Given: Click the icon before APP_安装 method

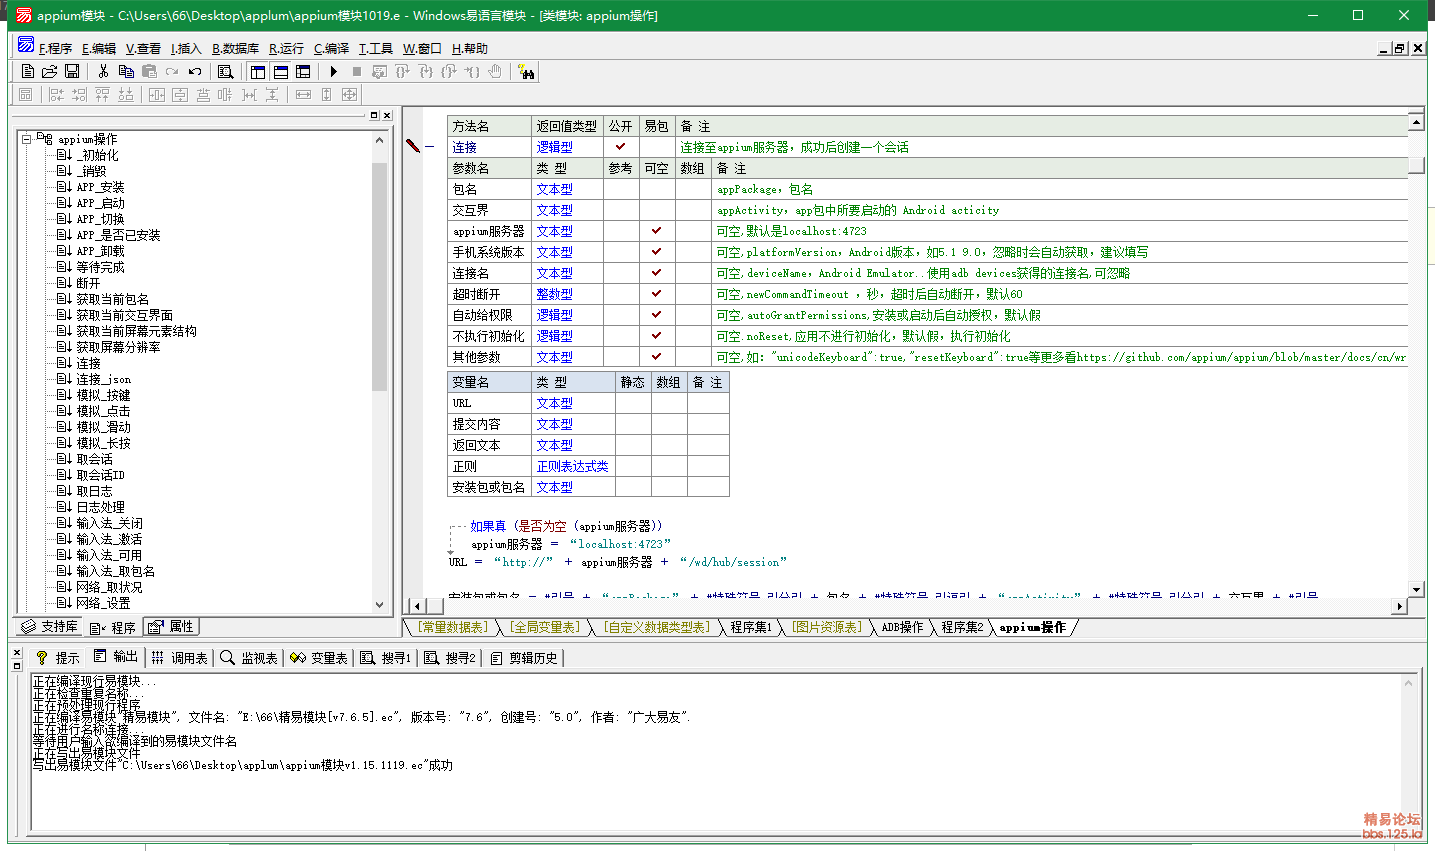Looking at the screenshot, I should (x=64, y=187).
